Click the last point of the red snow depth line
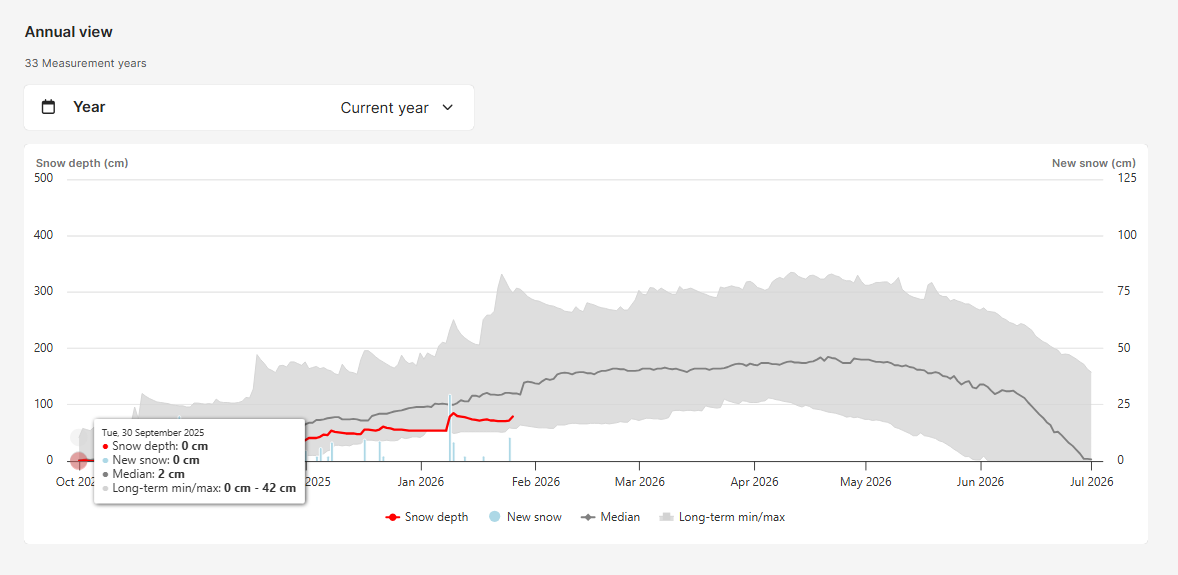Viewport: 1178px width, 575px height. 513,417
